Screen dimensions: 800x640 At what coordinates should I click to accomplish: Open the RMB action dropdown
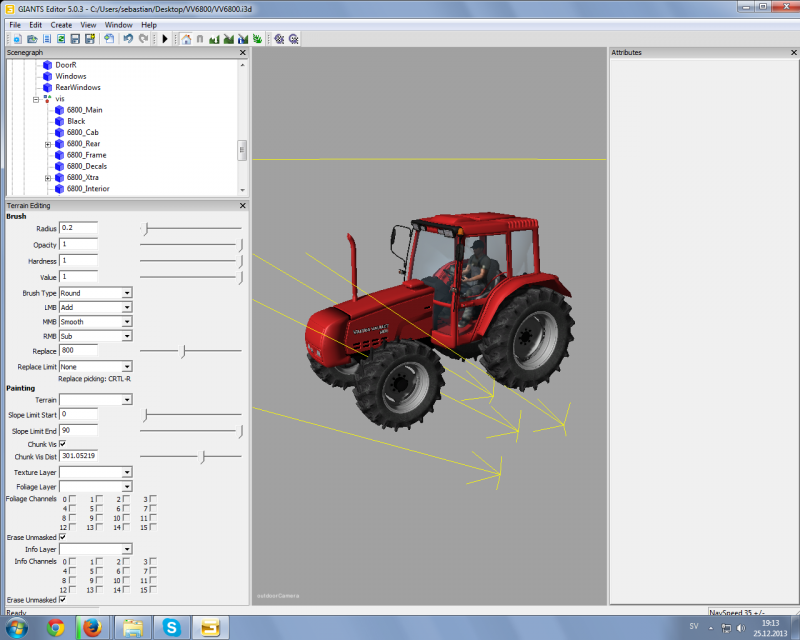click(x=127, y=336)
